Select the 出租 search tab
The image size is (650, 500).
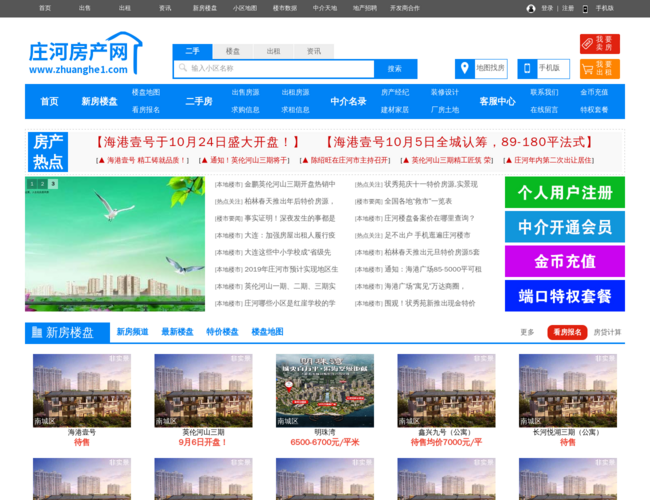coord(273,51)
